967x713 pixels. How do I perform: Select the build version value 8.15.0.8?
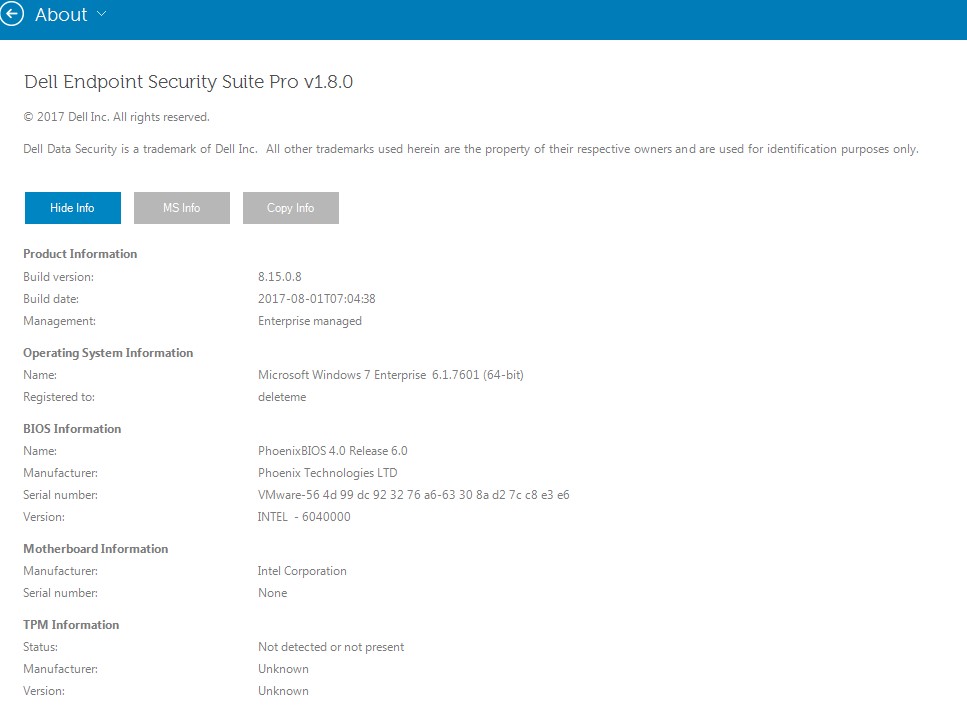pyautogui.click(x=280, y=277)
